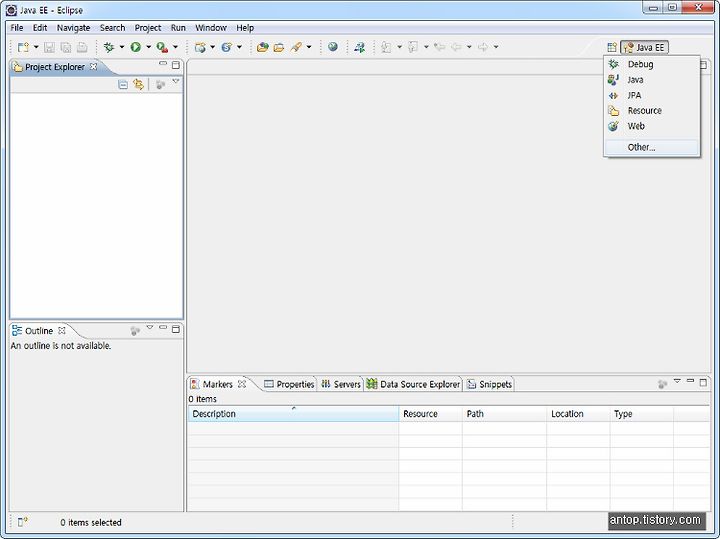
Task: Expand the New Servlet dropdown arrow
Action: [239, 47]
